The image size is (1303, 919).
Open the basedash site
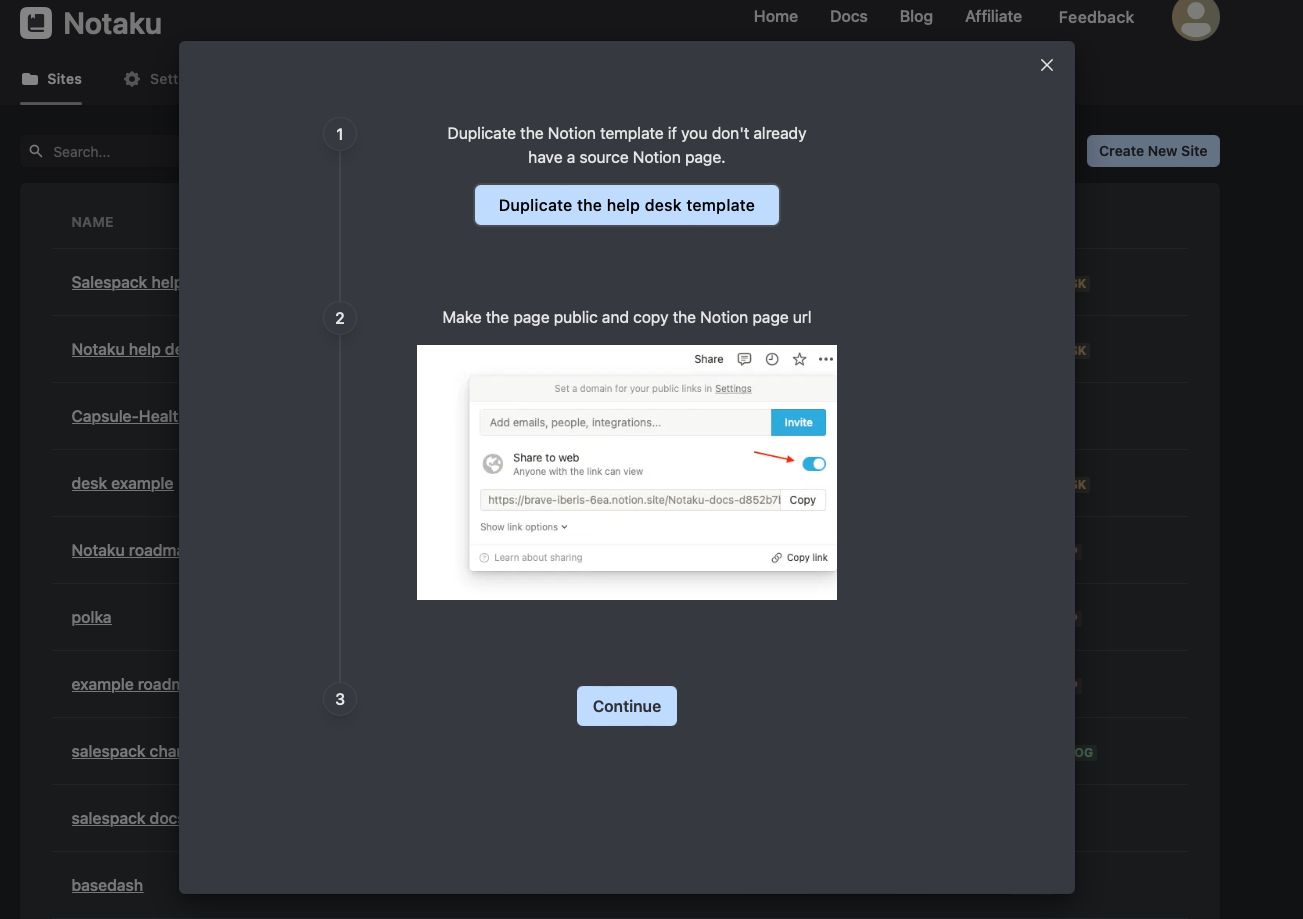click(x=107, y=886)
